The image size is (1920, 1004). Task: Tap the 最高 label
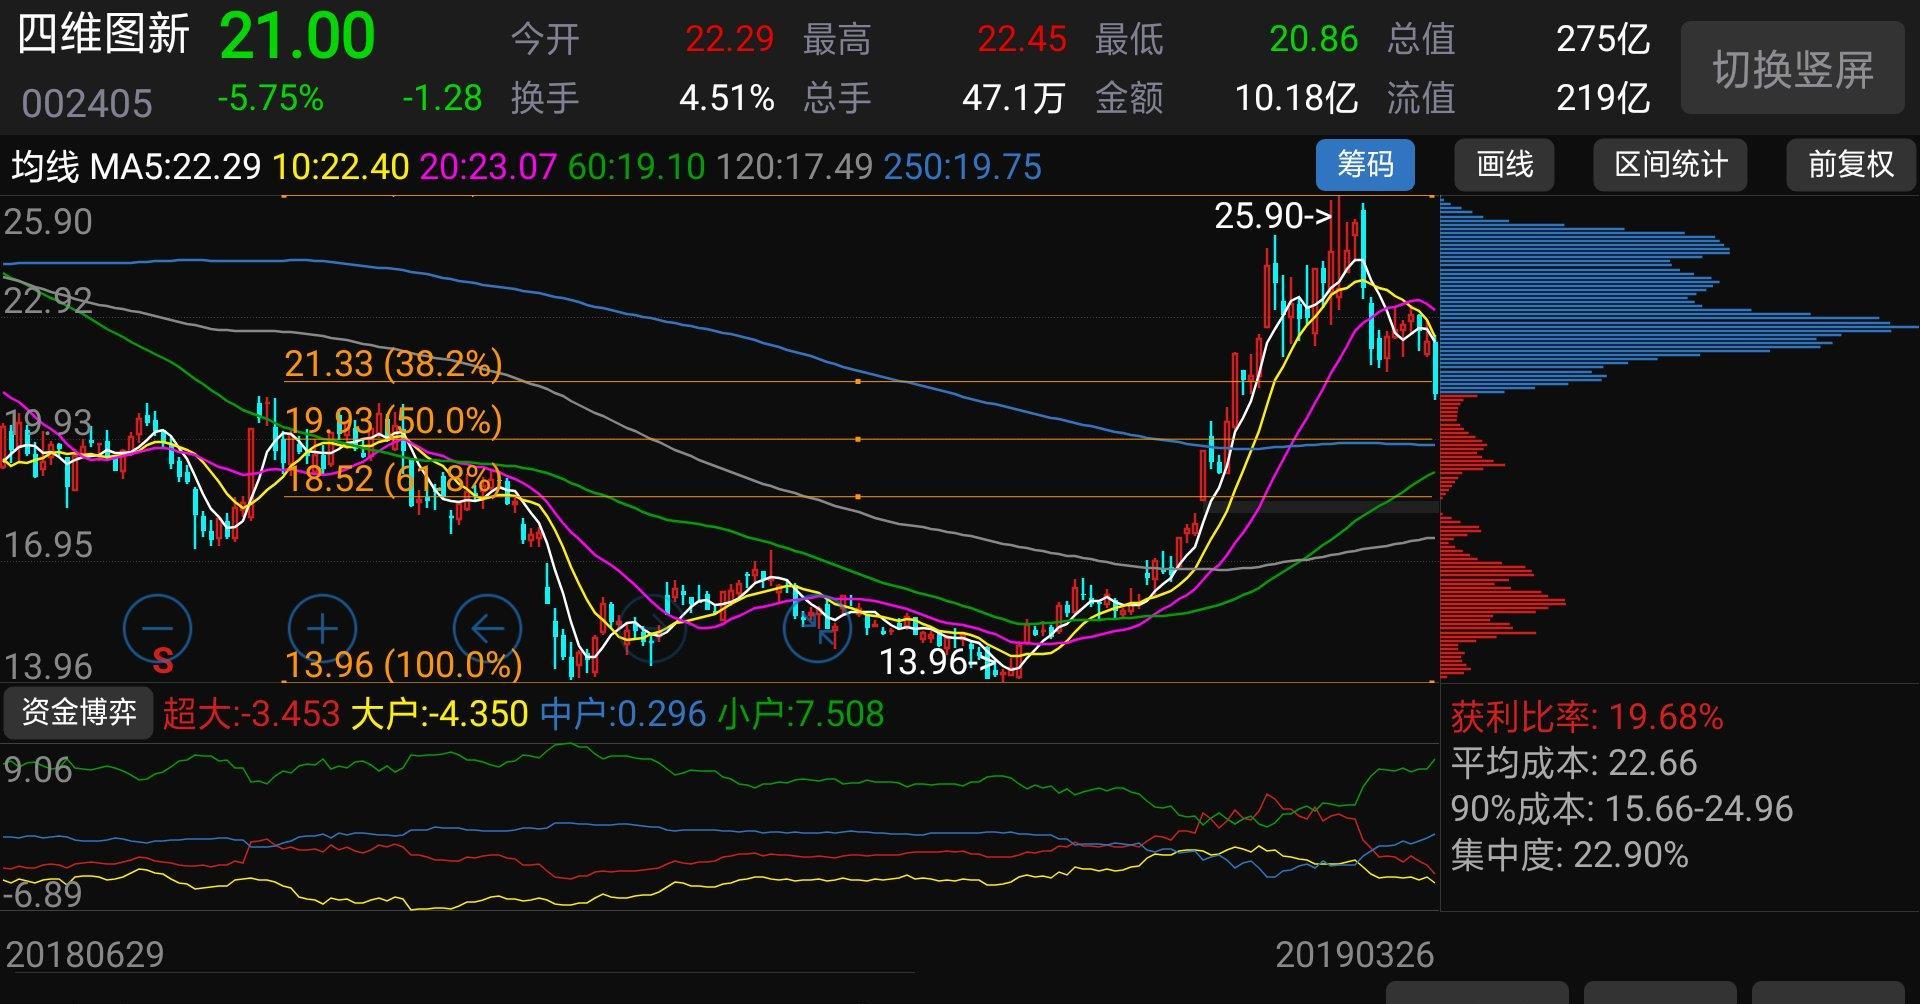[x=837, y=39]
